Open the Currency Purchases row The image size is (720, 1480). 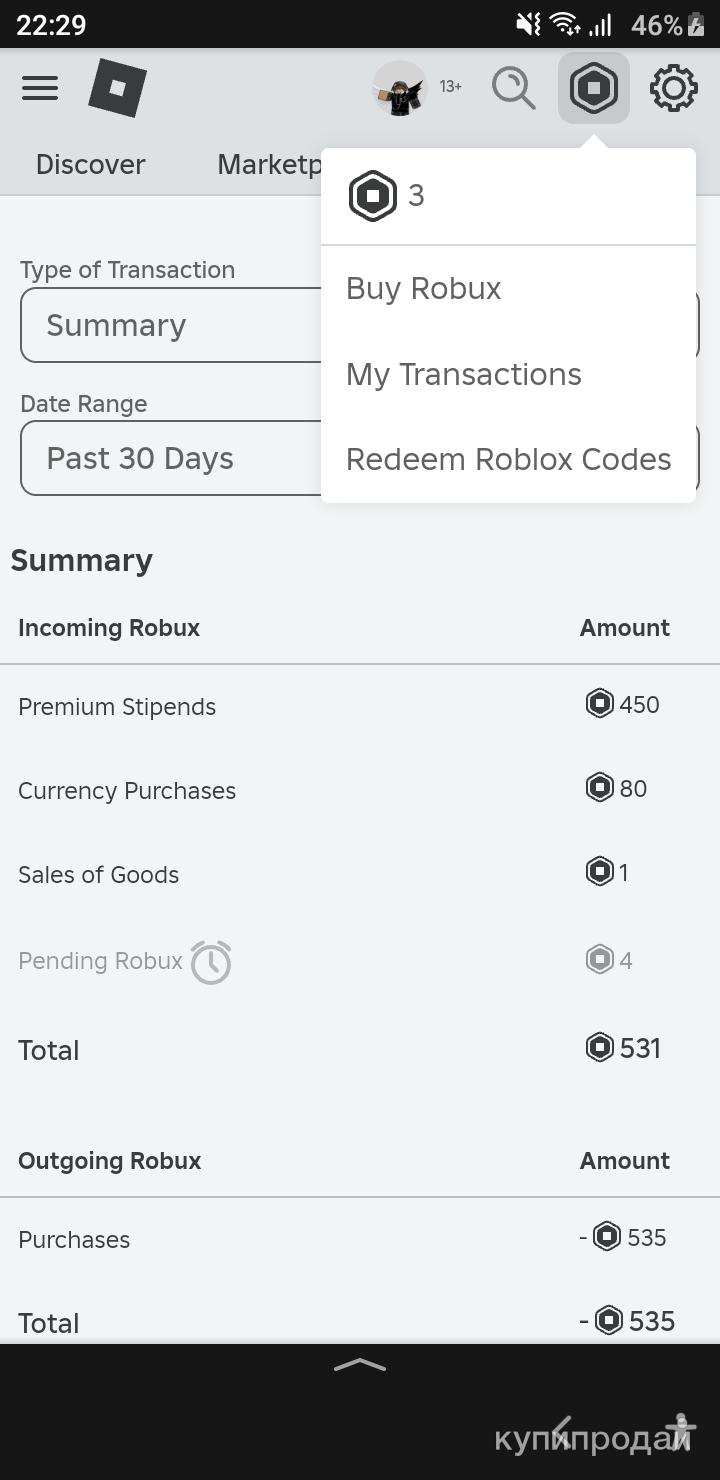[x=127, y=791]
